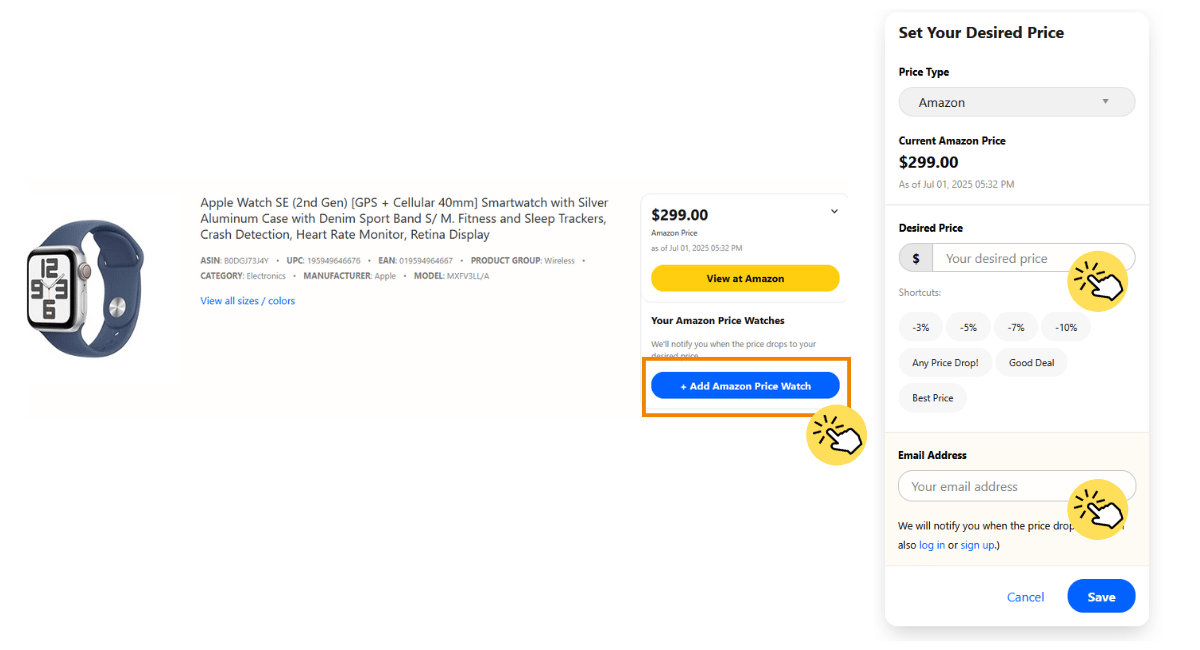Viewport: 1200px width, 650px height.
Task: Select the -5% price shortcut
Action: tap(967, 326)
